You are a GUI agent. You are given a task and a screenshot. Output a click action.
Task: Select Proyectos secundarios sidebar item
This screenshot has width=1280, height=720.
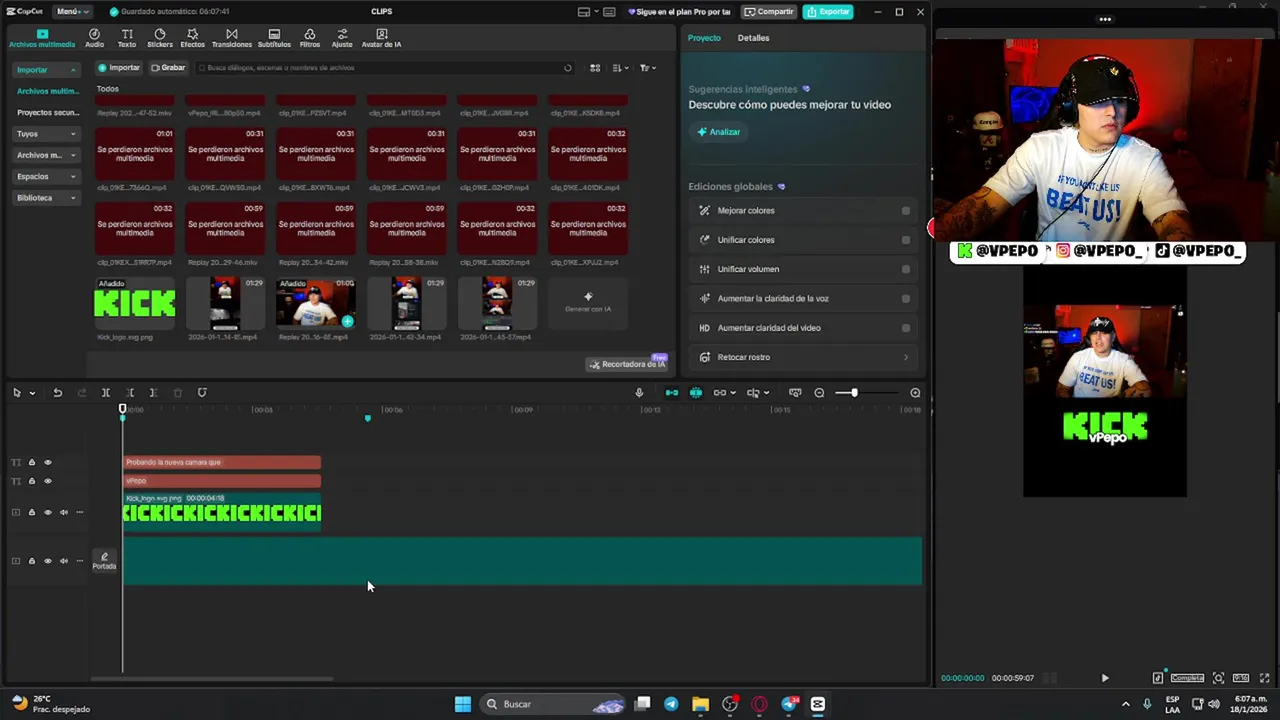point(47,113)
